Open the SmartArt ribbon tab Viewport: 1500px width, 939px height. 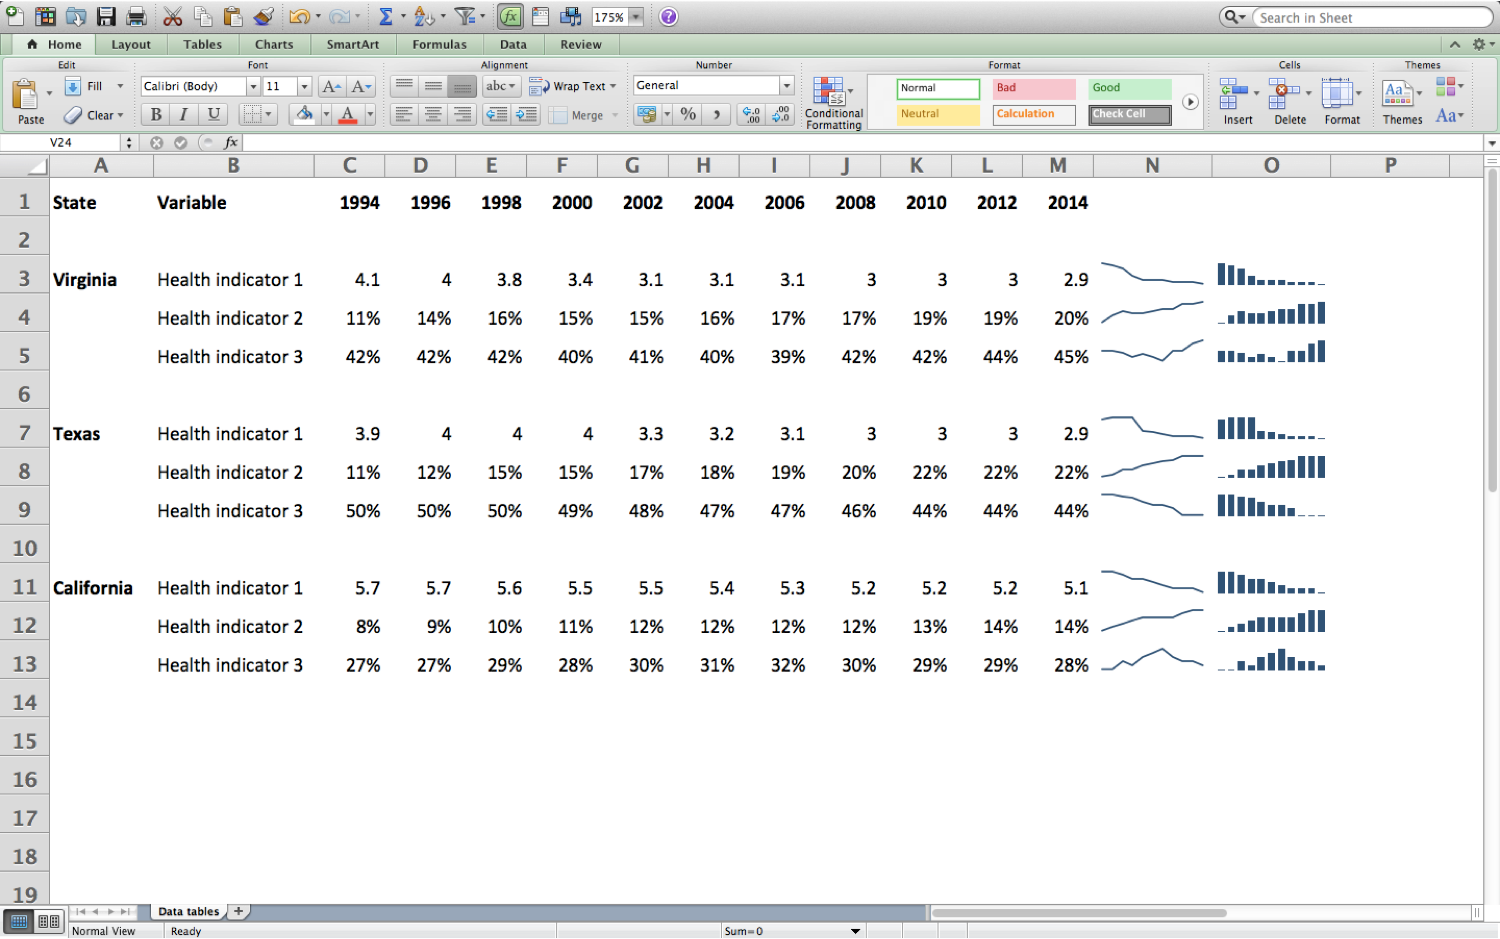[353, 45]
